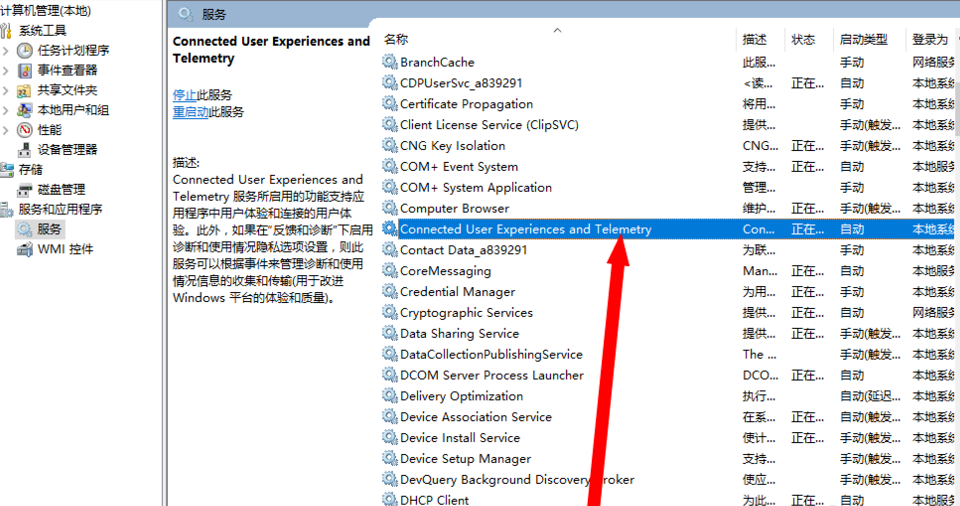Expand the 本地用户和组 tree node arrow
This screenshot has width=960, height=506.
coord(6,110)
